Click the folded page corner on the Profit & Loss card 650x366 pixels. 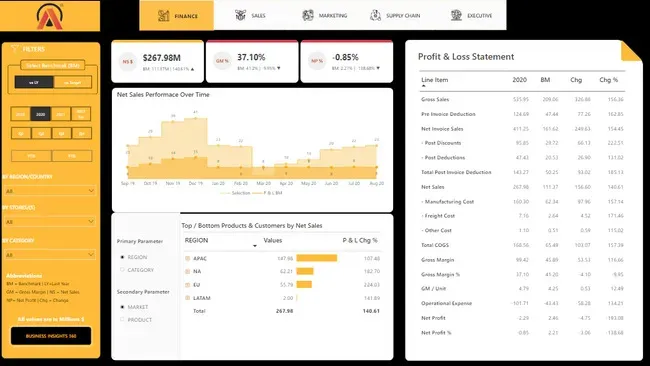631,52
